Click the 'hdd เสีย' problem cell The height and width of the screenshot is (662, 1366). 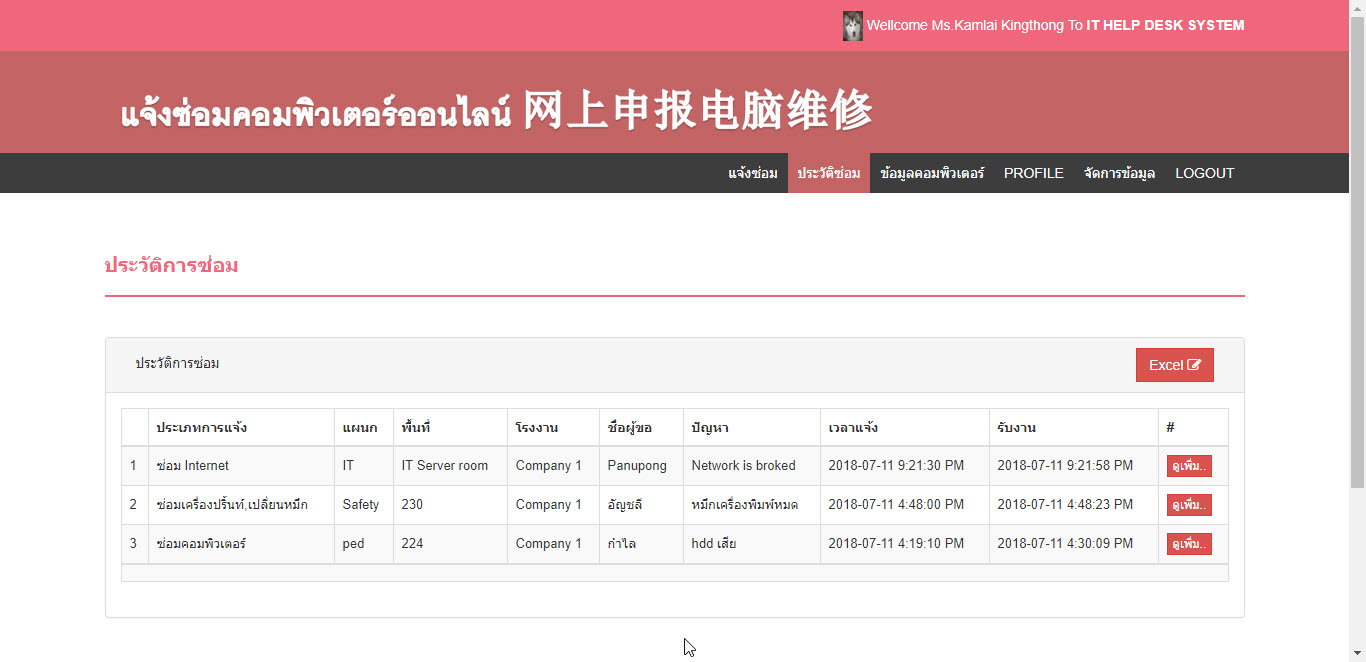[752, 544]
